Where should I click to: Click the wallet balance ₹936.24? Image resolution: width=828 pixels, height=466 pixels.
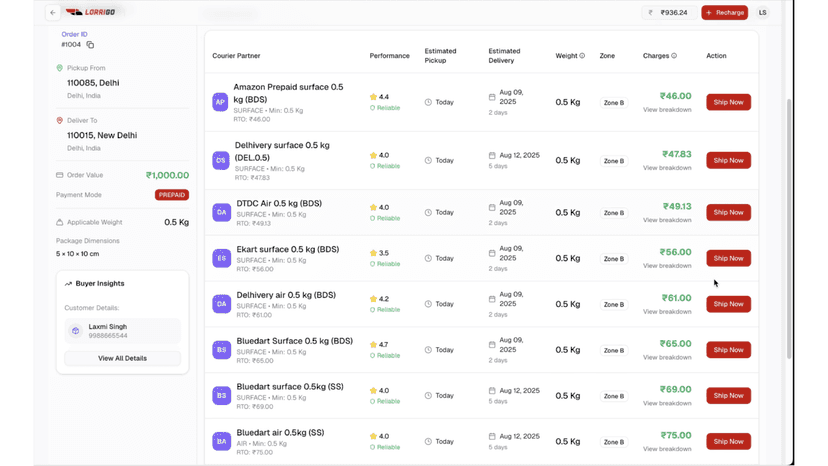coord(669,13)
